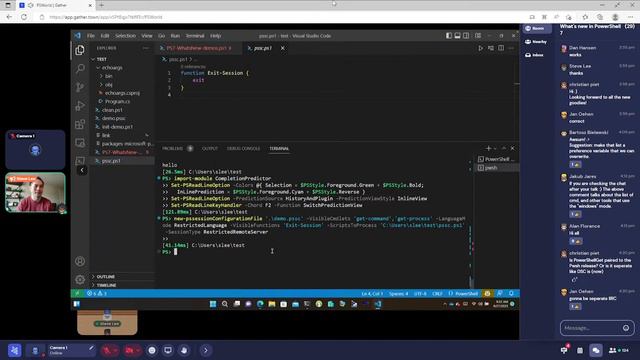Close the terminal panel

513,149
